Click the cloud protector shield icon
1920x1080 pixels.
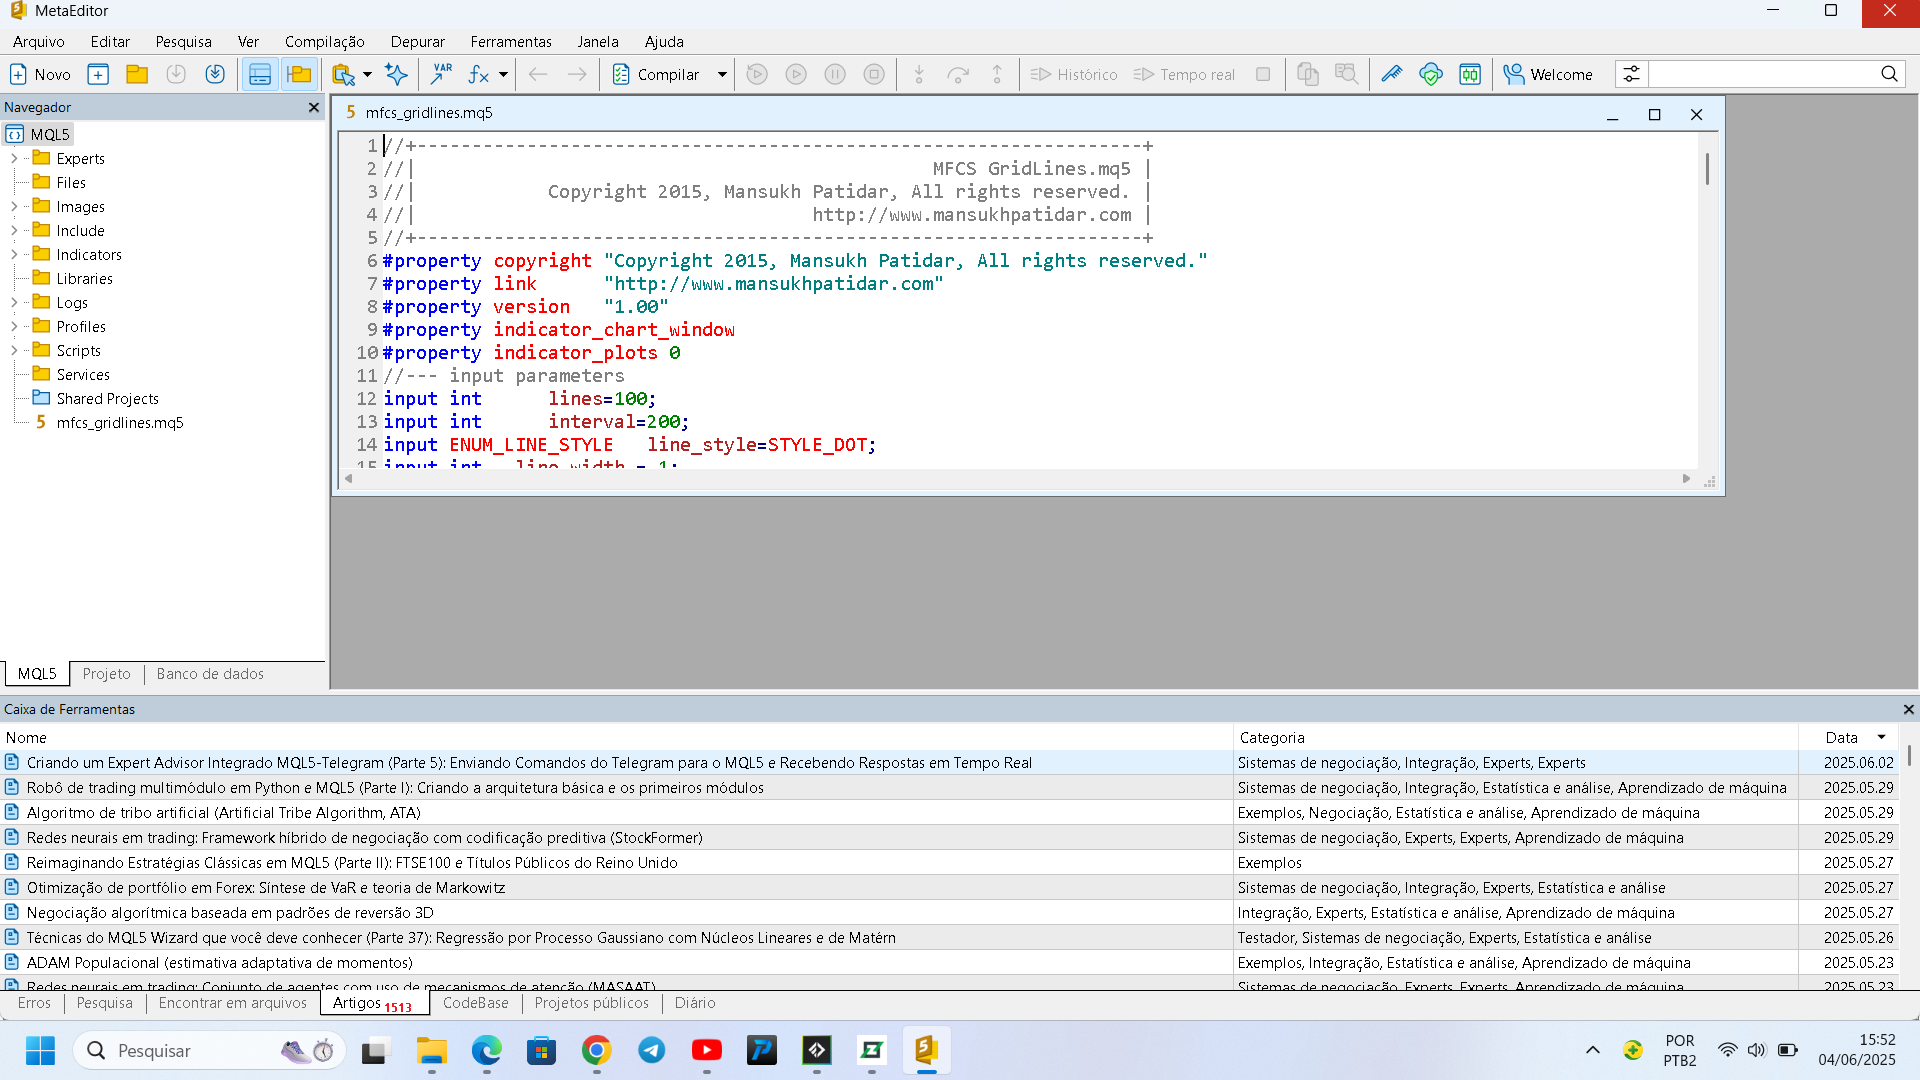(1431, 74)
